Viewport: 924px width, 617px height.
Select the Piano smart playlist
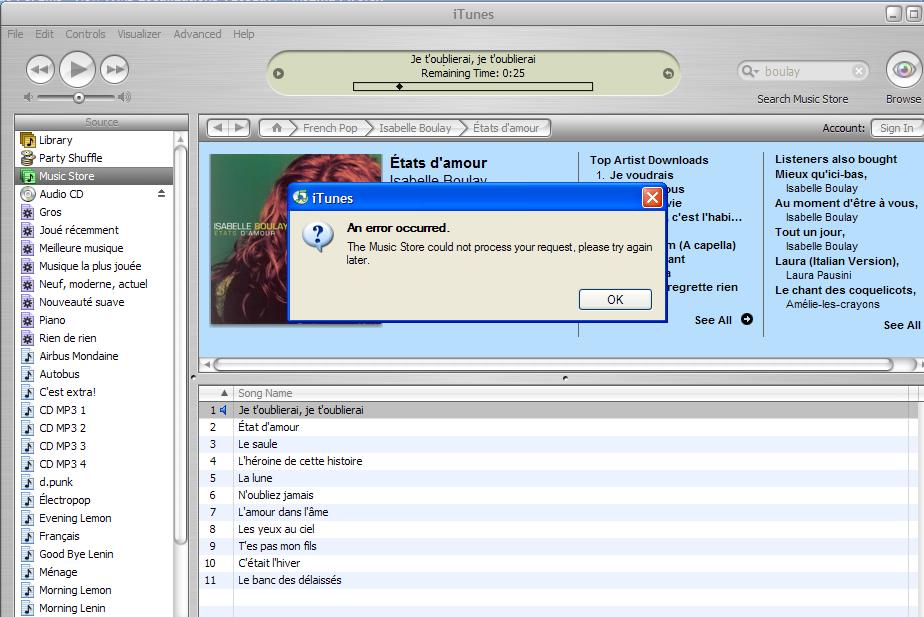click(94, 320)
